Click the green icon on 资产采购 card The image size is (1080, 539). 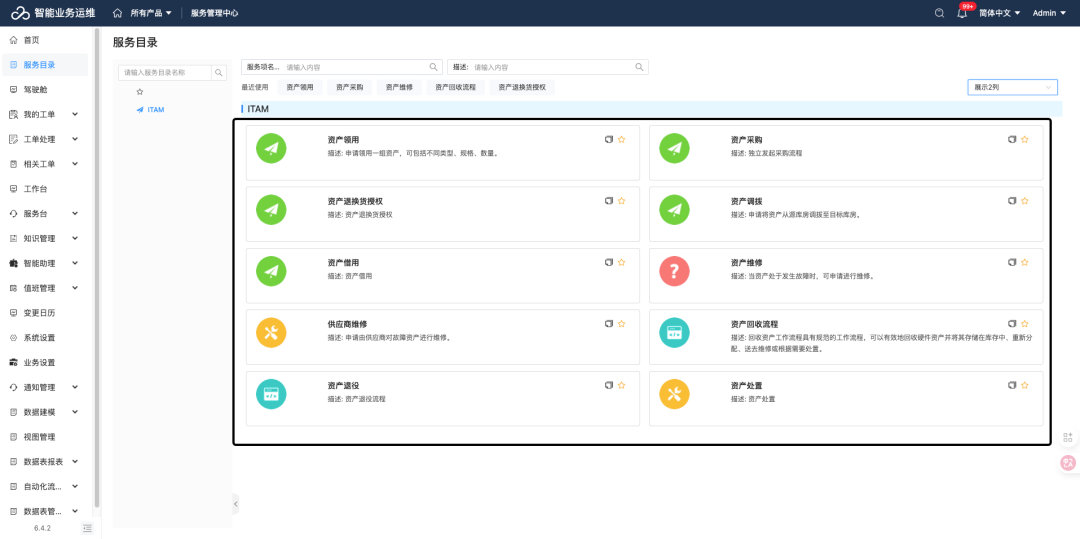tap(674, 148)
